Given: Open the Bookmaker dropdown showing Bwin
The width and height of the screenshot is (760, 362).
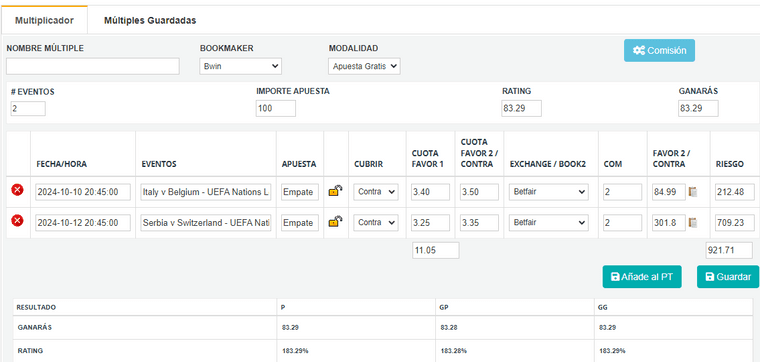Looking at the screenshot, I should 240,66.
